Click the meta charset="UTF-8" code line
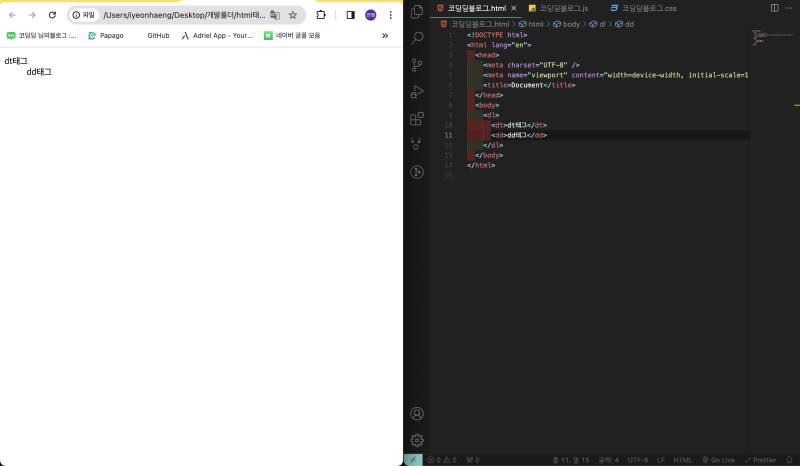Screen dimensions: 800x466 click(531, 65)
